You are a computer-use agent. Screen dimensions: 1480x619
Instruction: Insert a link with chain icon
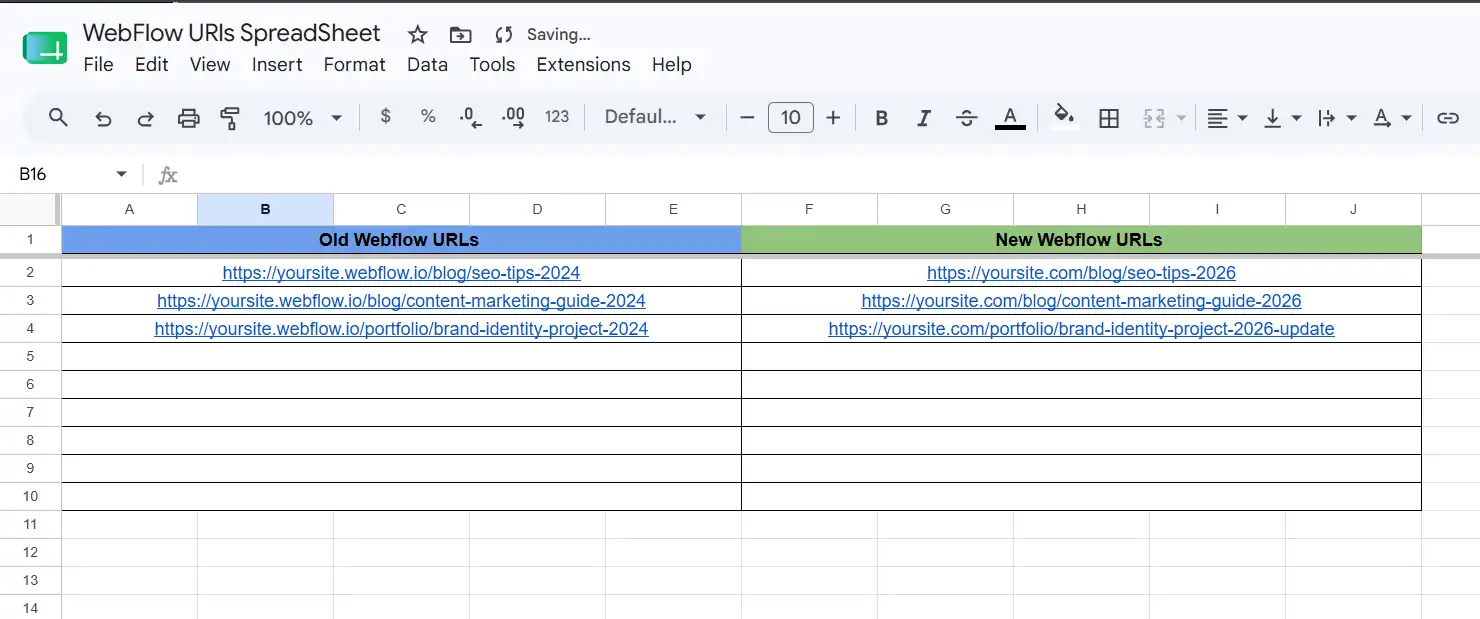tap(1447, 118)
